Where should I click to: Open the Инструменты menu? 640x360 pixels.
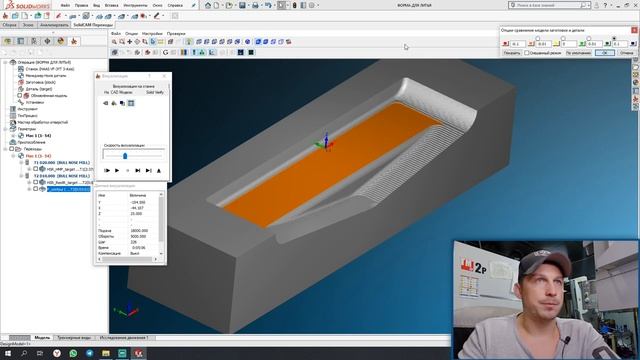(x=135, y=6)
